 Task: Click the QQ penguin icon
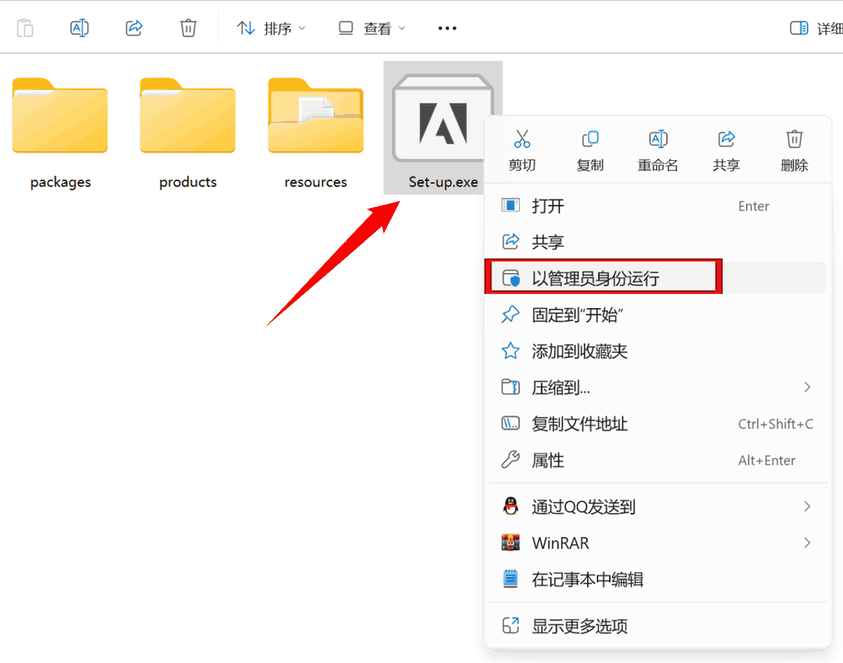[x=510, y=506]
